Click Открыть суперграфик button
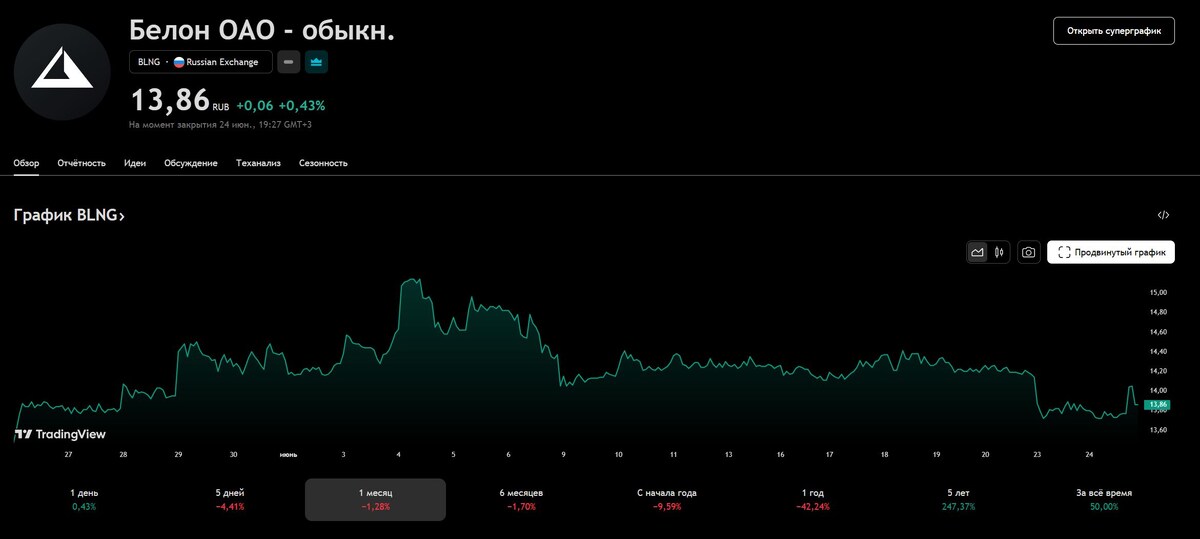 point(1114,31)
